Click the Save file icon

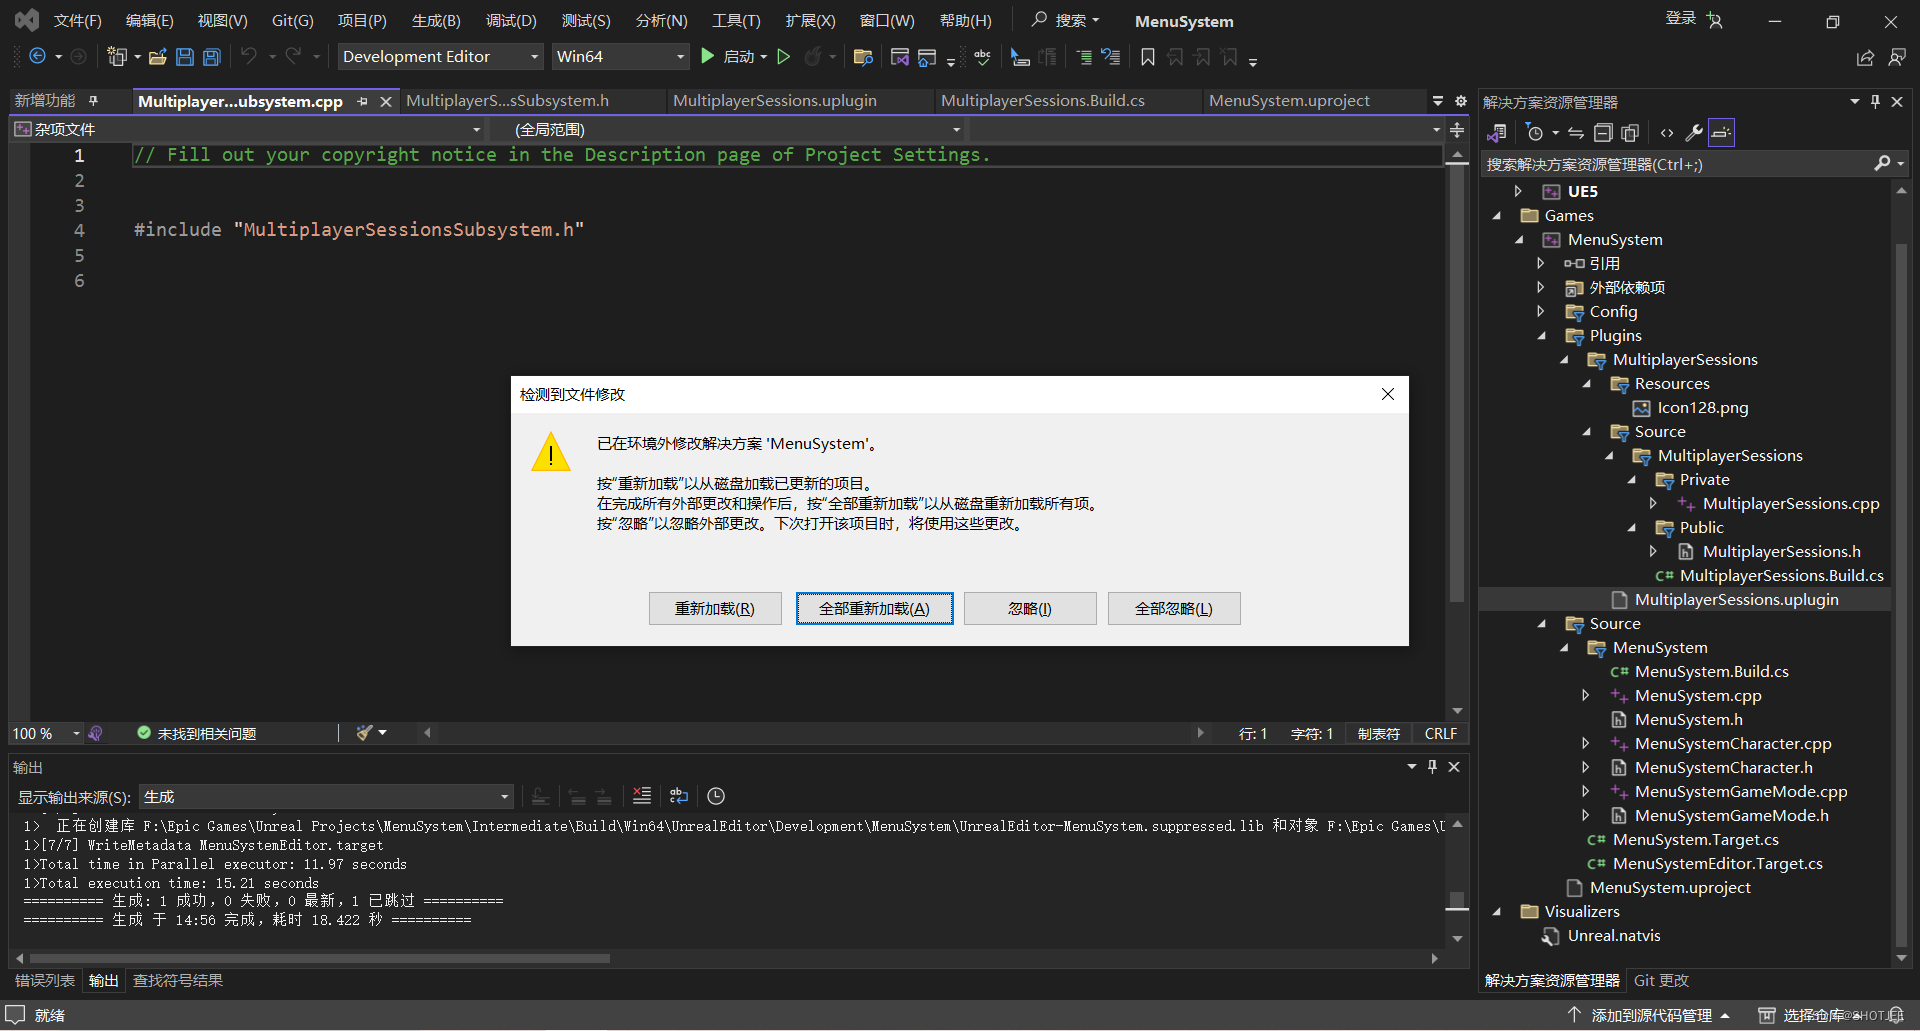tap(185, 57)
